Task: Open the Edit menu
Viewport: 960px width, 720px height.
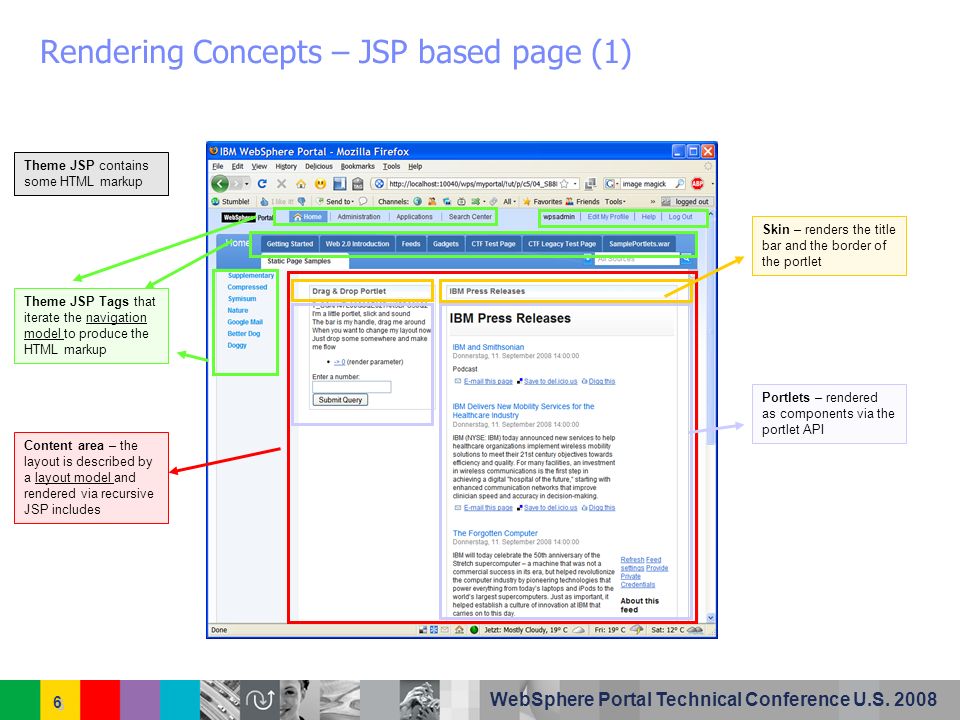Action: pos(238,167)
